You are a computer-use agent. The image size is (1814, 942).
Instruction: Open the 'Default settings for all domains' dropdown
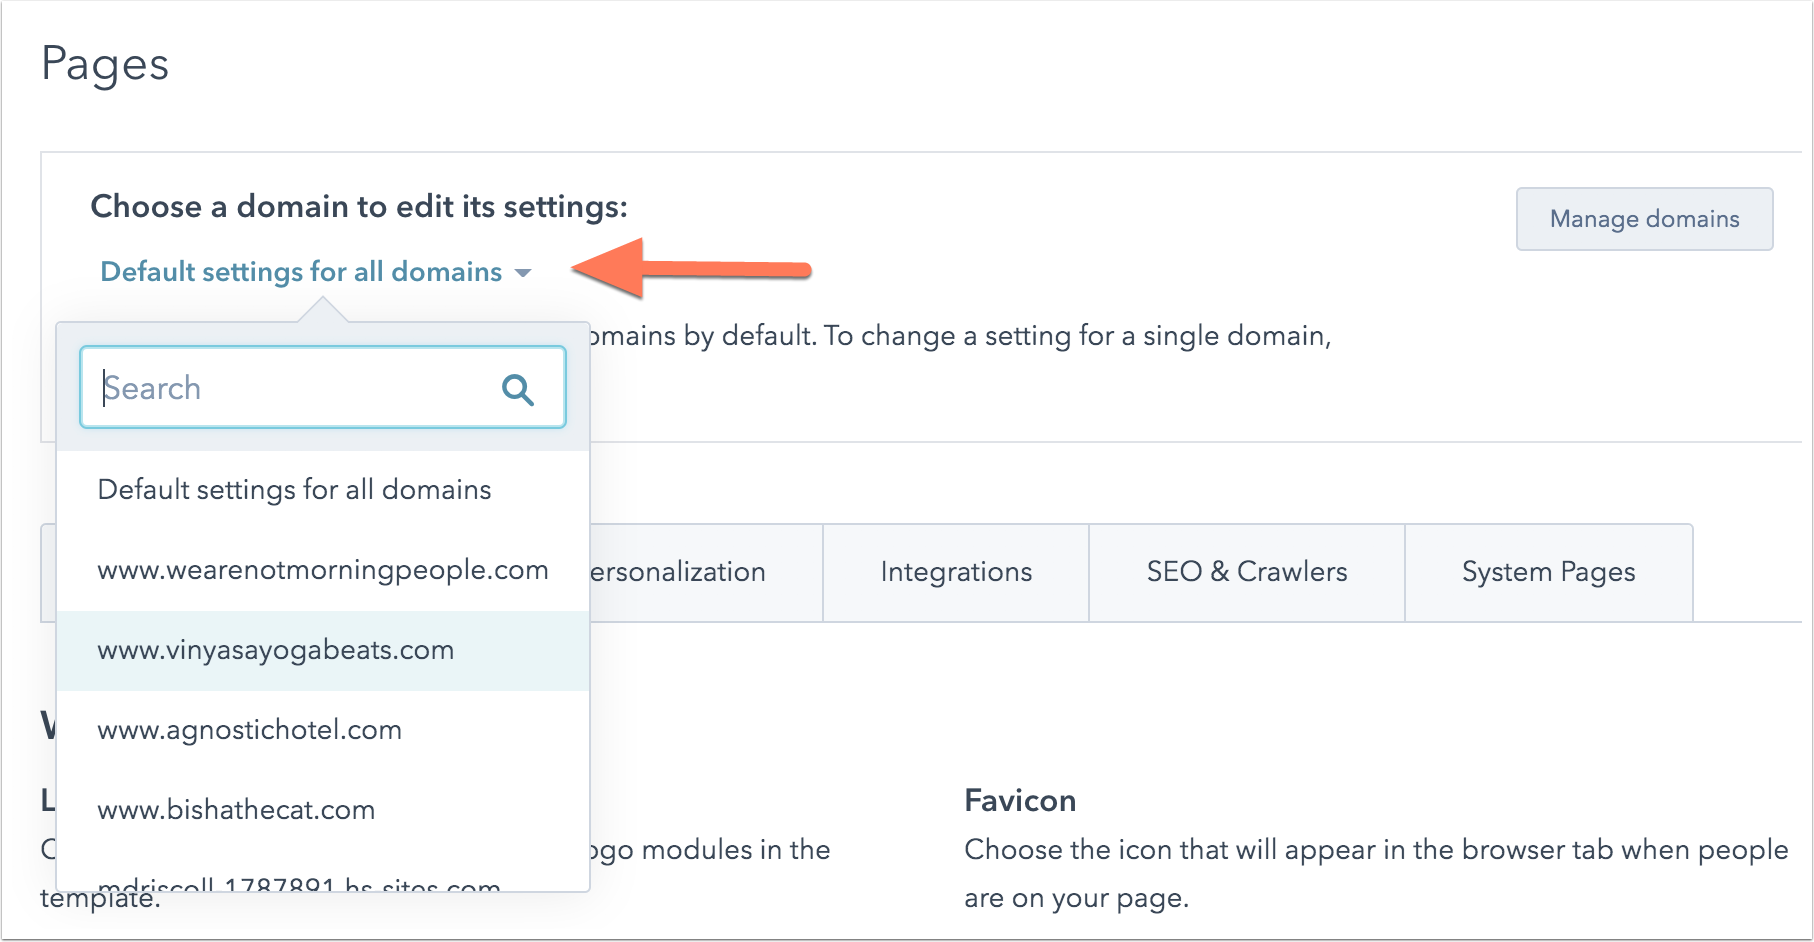click(316, 272)
